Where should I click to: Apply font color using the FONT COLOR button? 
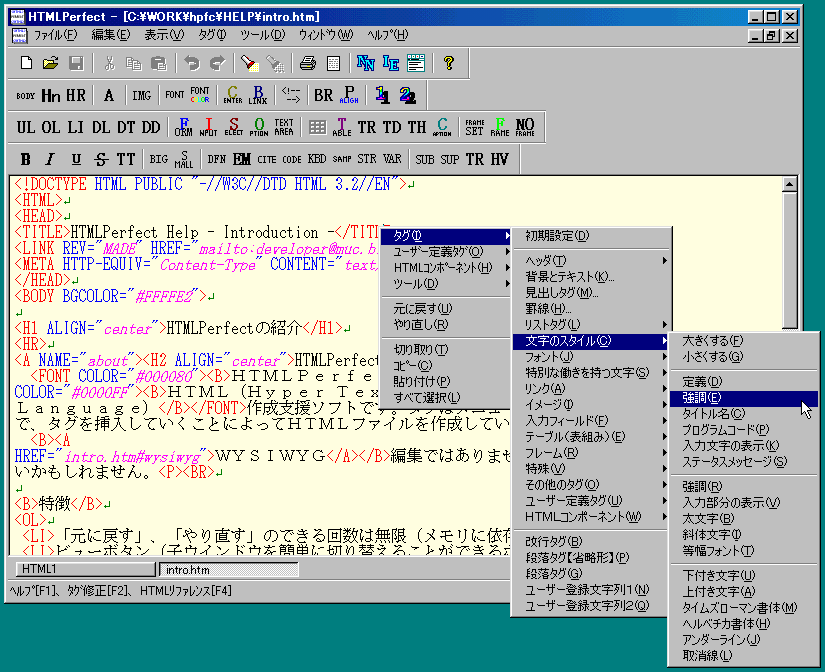[x=200, y=95]
